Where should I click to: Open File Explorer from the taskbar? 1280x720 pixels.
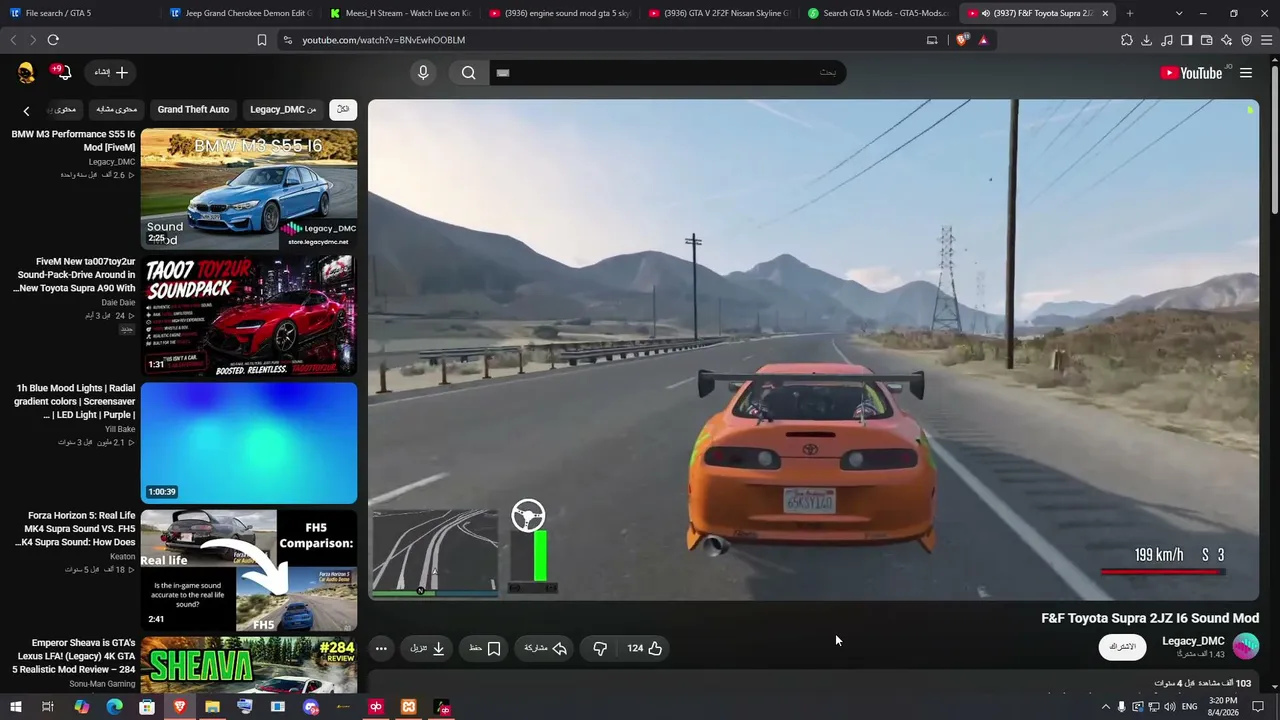coord(212,707)
